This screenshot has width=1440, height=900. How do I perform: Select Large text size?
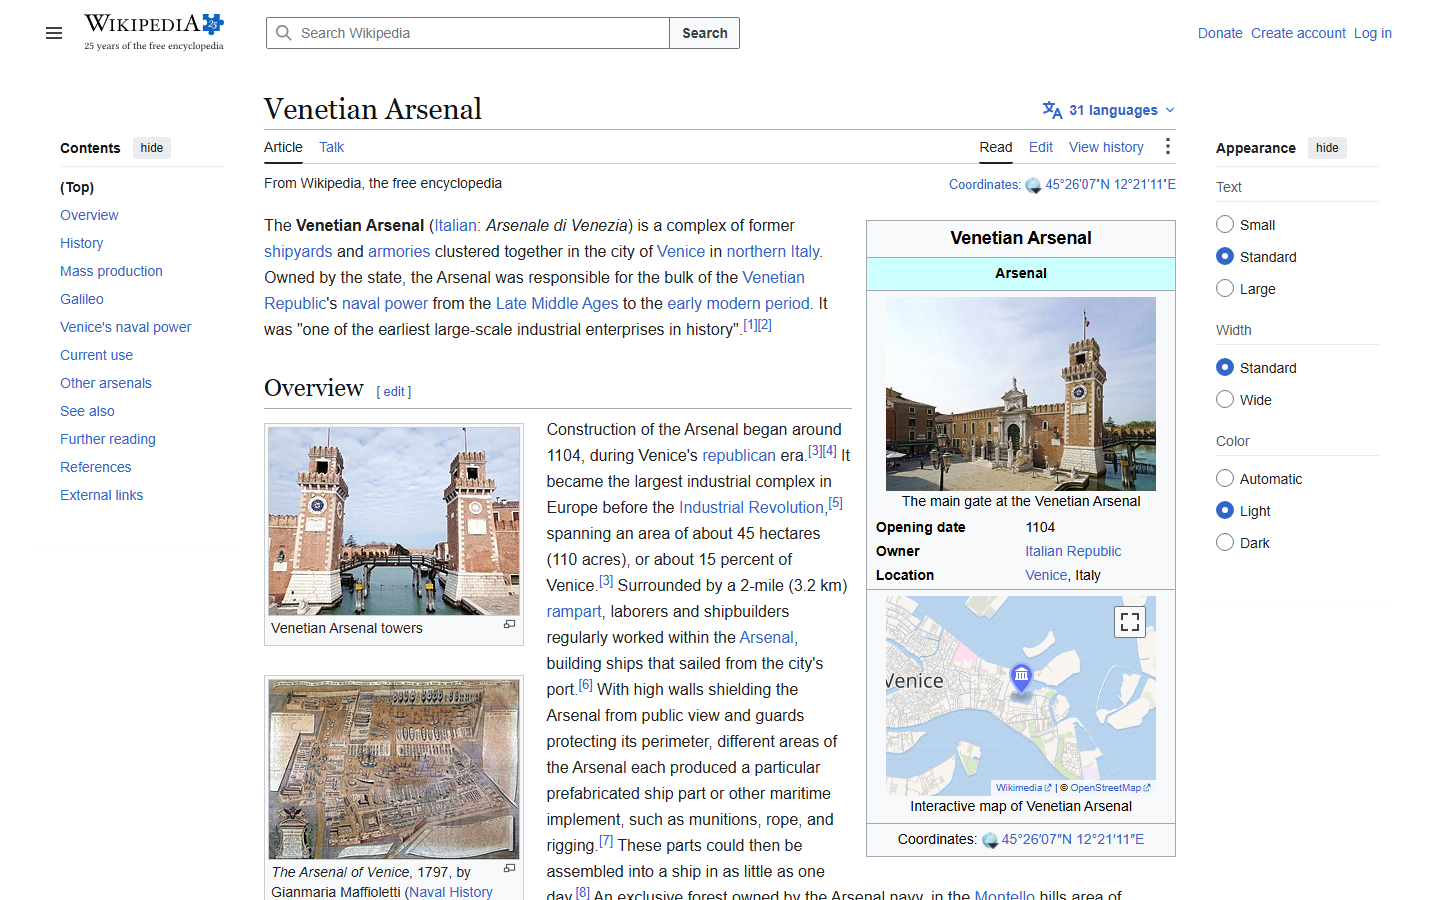tap(1225, 288)
